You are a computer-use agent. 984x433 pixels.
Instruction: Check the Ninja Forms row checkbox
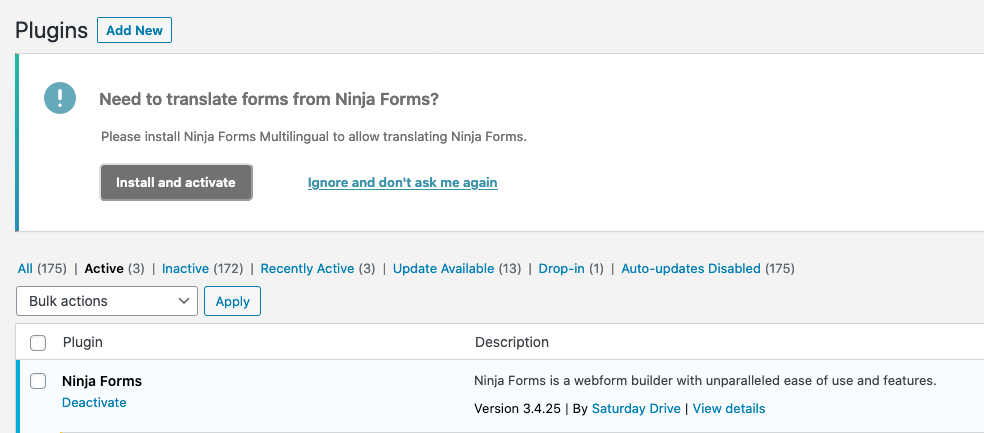click(x=38, y=381)
